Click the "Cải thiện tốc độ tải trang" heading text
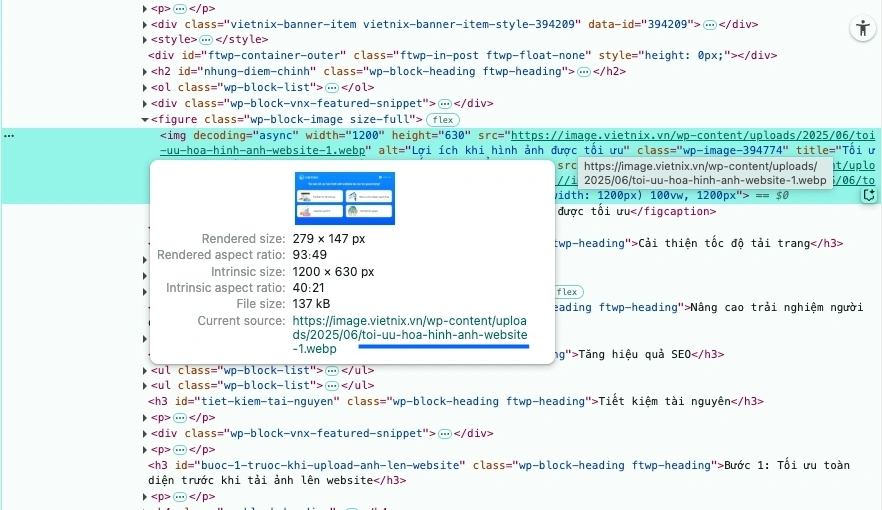The image size is (882, 510). point(724,243)
